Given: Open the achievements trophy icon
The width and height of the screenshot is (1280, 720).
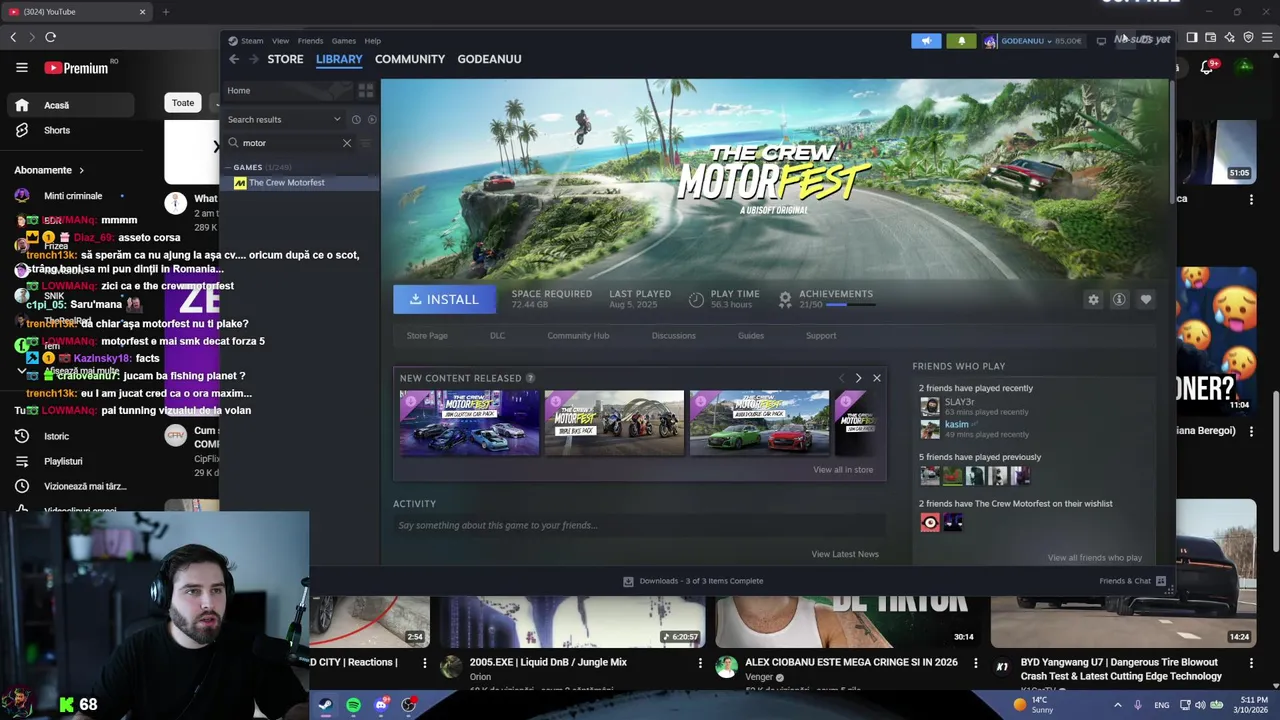Looking at the screenshot, I should pyautogui.click(x=785, y=299).
